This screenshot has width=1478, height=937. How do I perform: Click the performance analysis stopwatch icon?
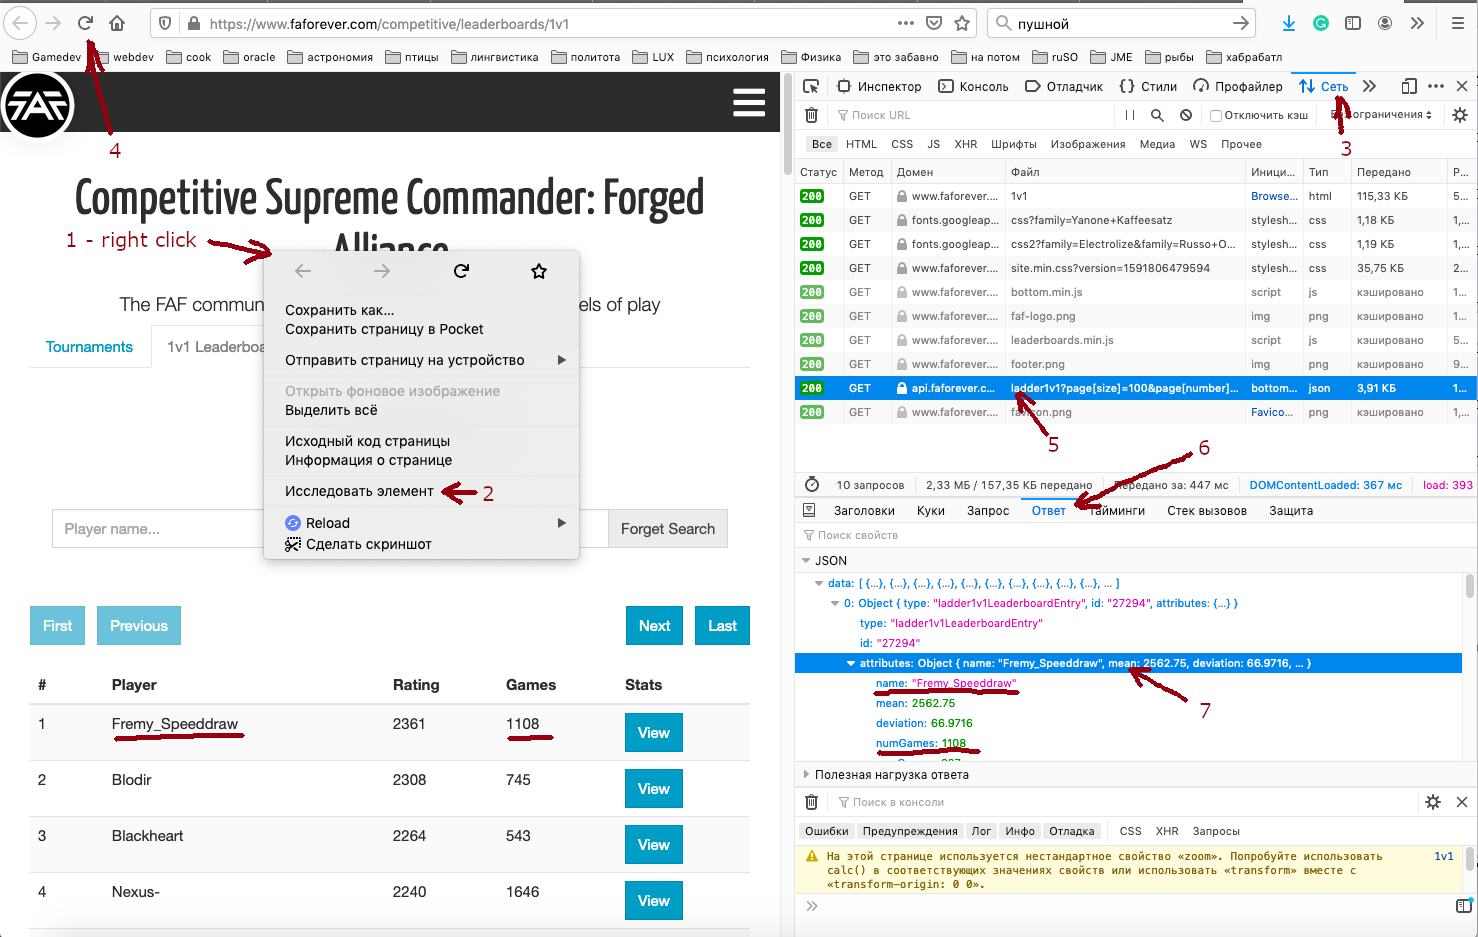(812, 485)
